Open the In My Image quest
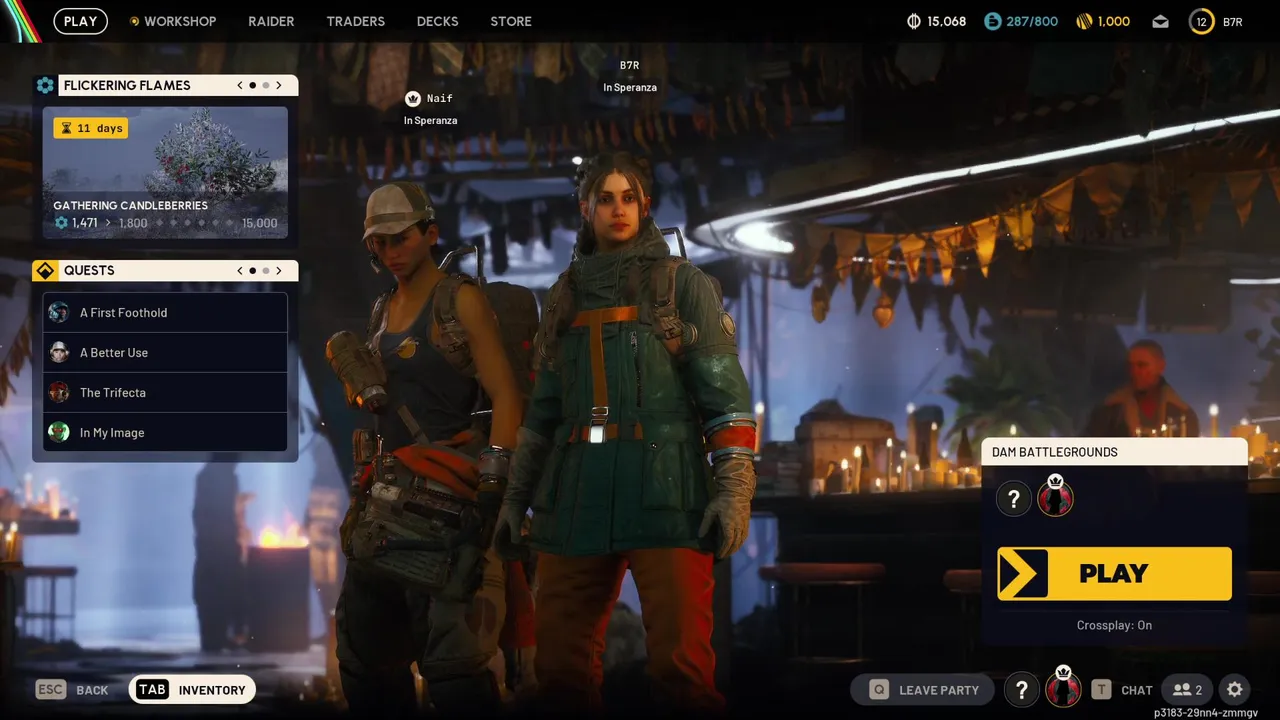This screenshot has height=720, width=1280. pyautogui.click(x=165, y=432)
